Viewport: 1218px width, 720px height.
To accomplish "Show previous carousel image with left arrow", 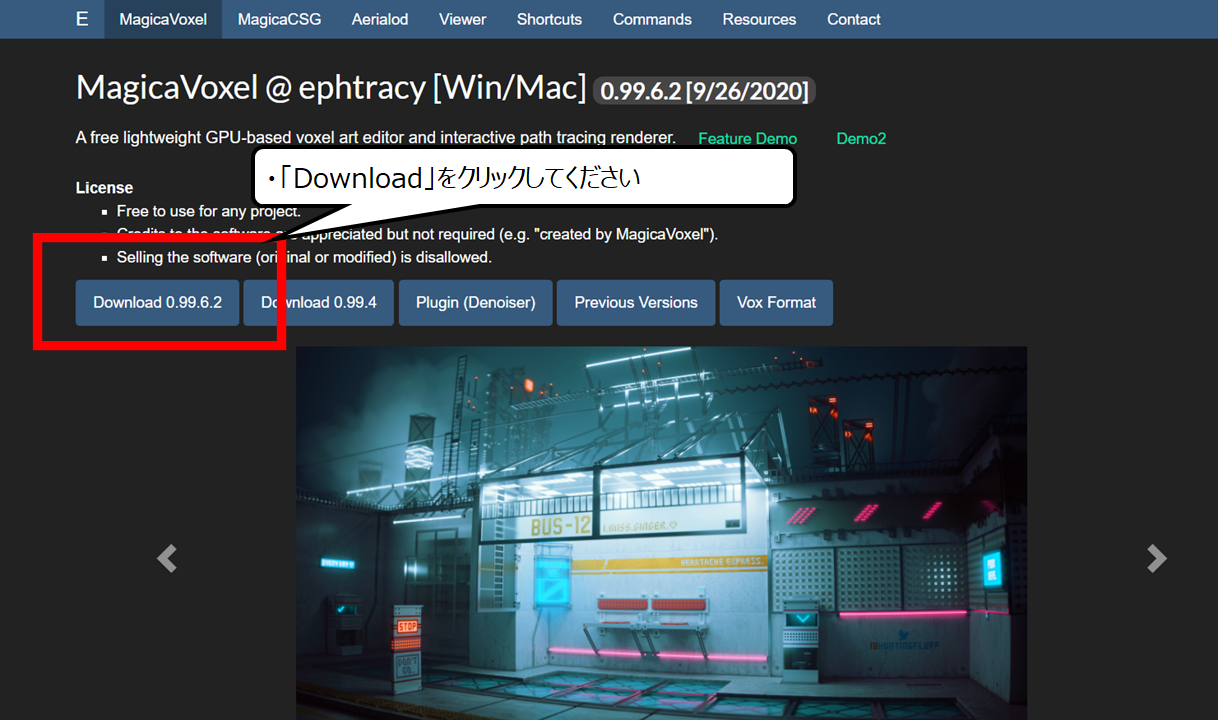I will coord(167,558).
